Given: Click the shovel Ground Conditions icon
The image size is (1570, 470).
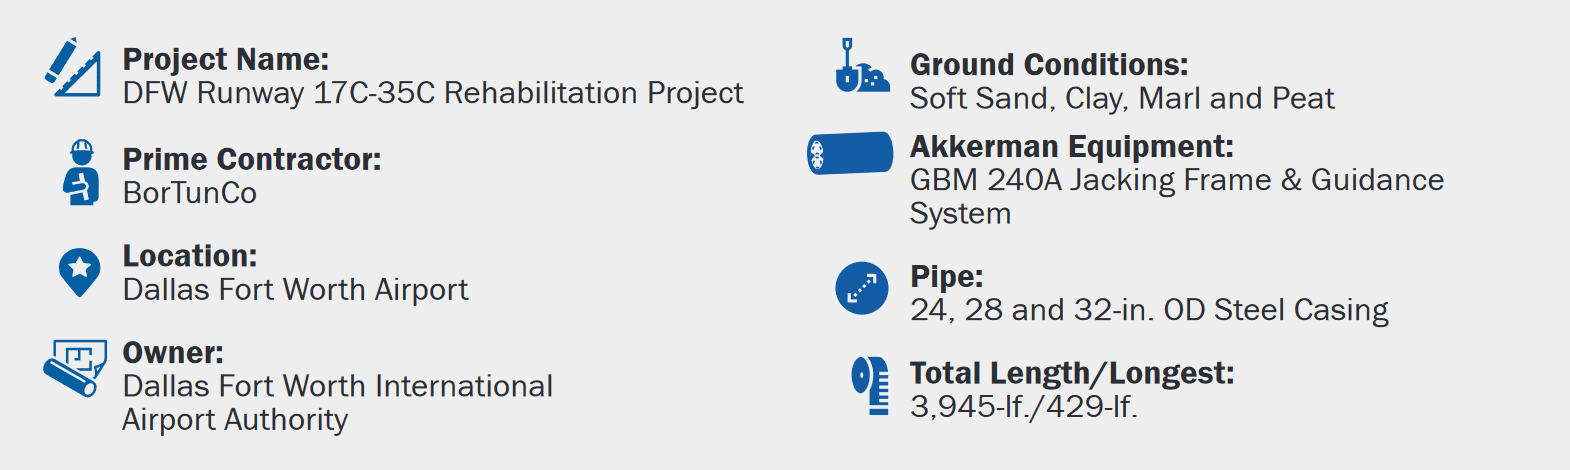Looking at the screenshot, I should [862, 66].
